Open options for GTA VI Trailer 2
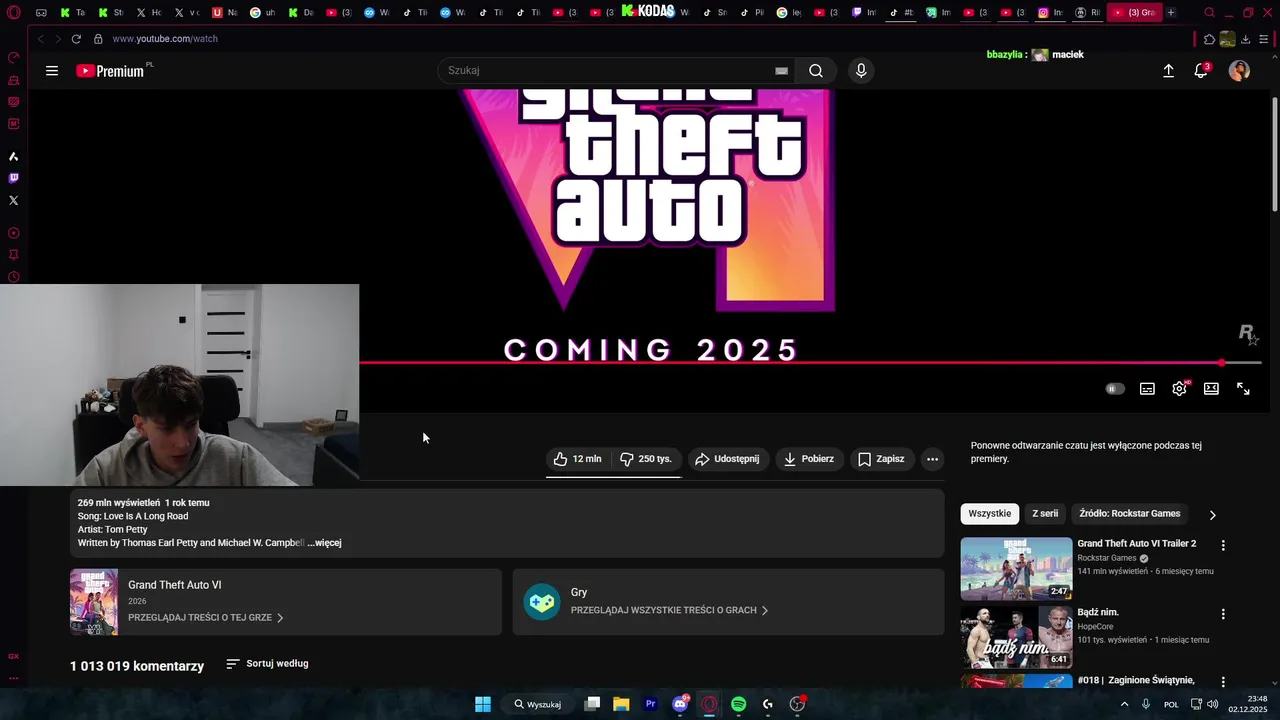The height and width of the screenshot is (720, 1280). pos(1222,546)
